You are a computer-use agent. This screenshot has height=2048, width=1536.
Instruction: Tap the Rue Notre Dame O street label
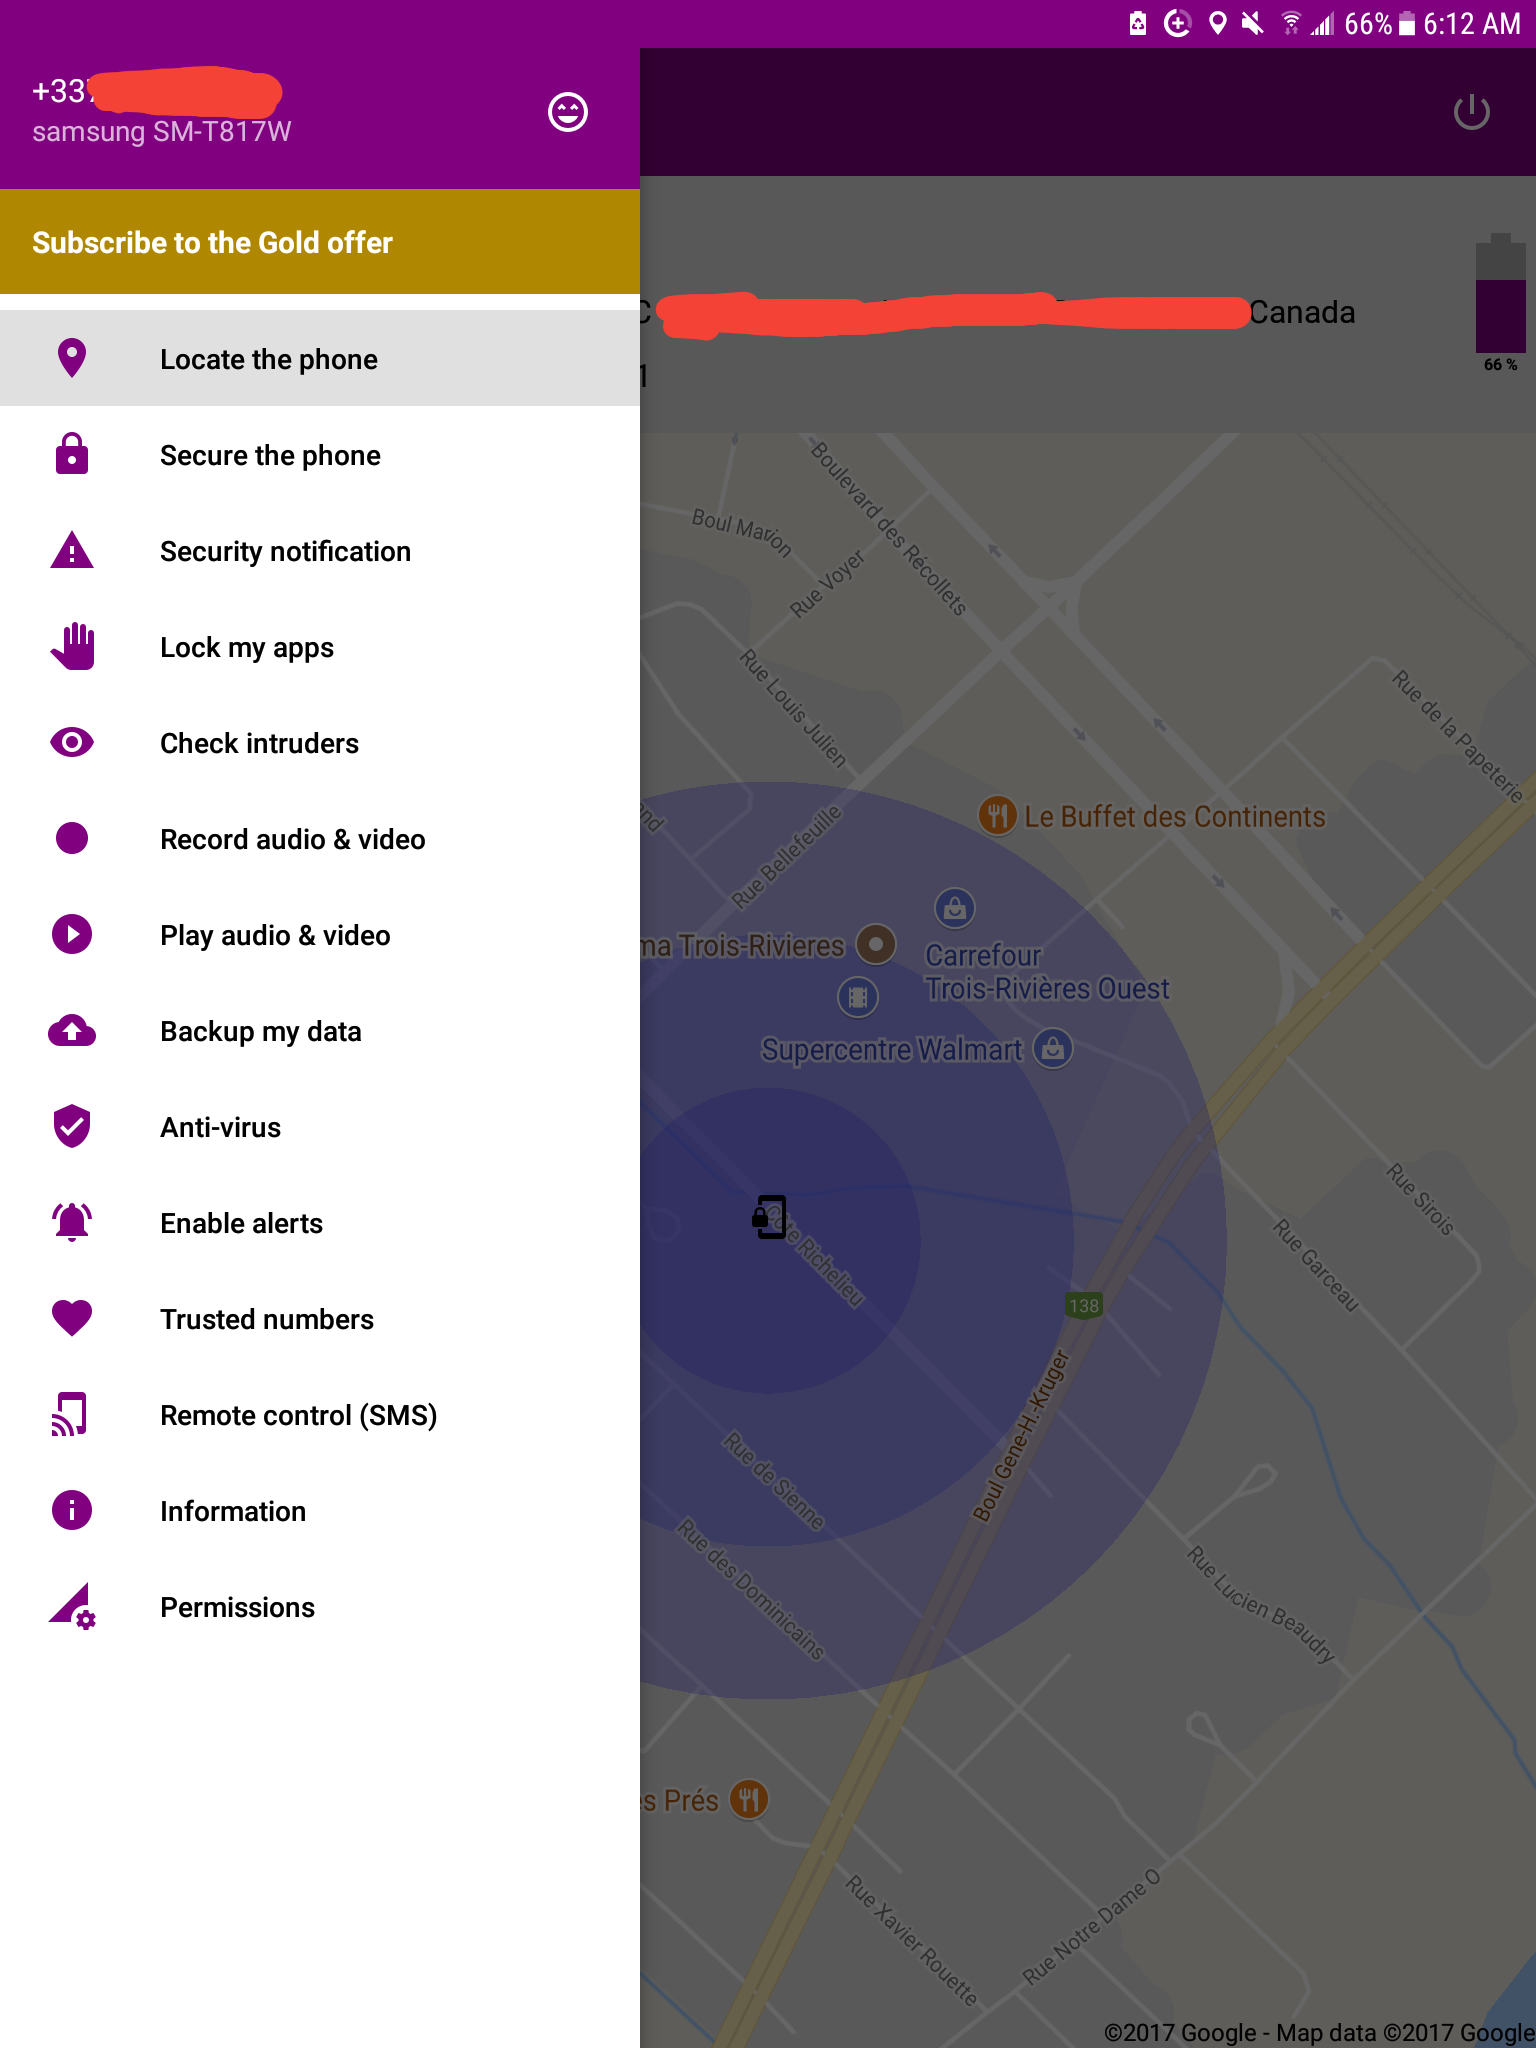[x=1092, y=1926]
